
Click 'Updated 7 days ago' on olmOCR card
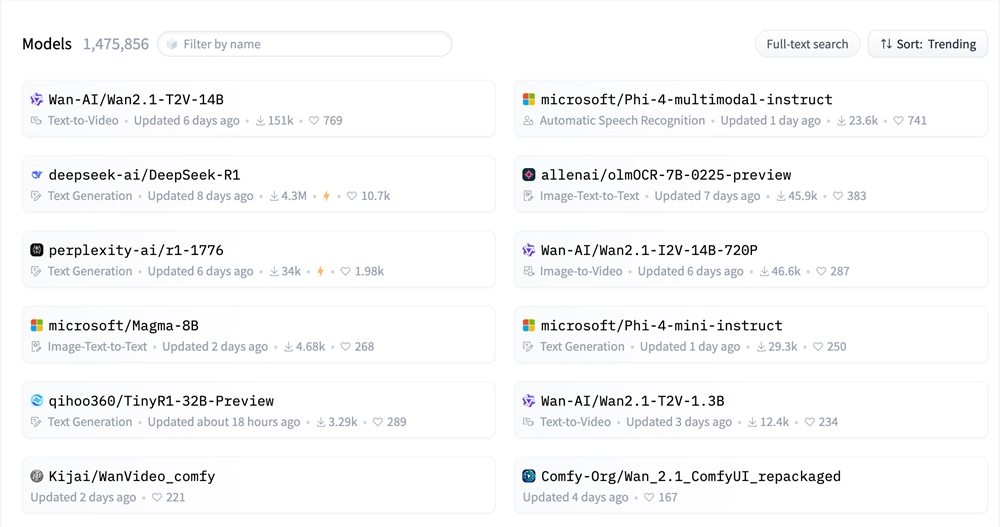[707, 196]
